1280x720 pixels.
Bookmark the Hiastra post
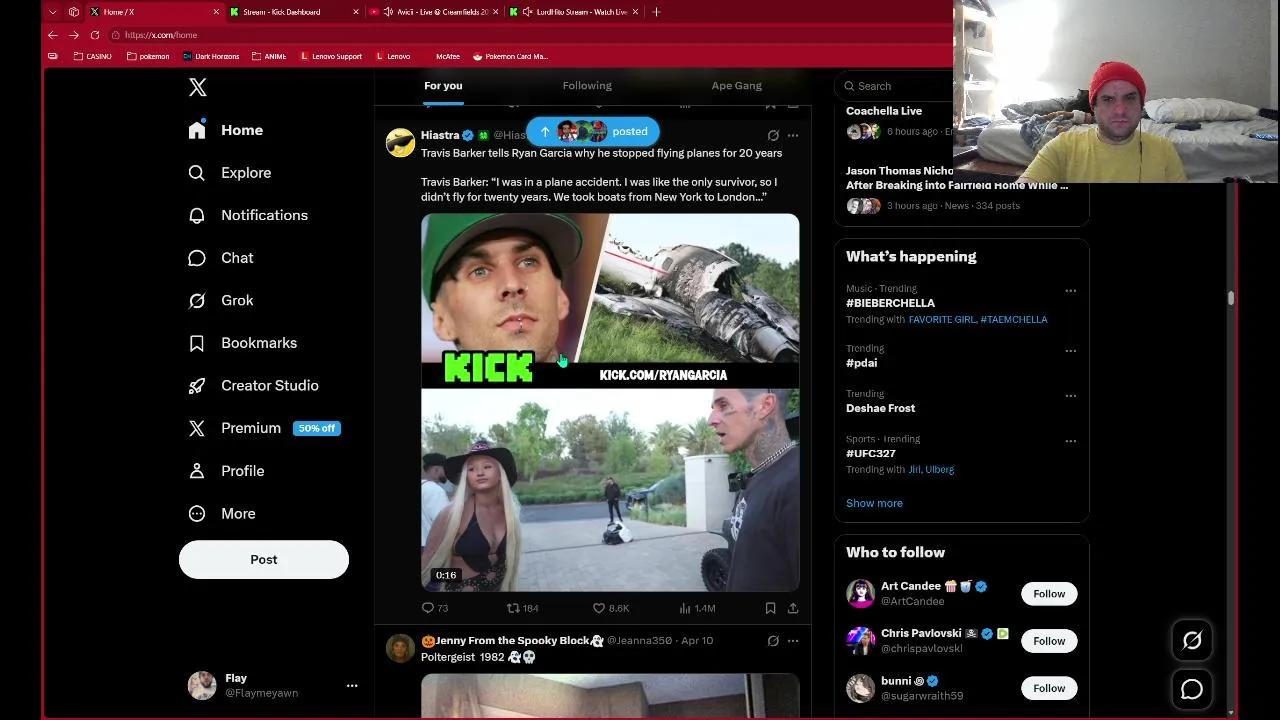[770, 608]
